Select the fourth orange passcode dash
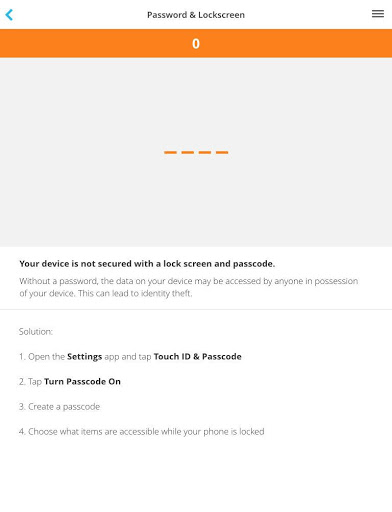Image resolution: width=392 pixels, height=512 pixels. click(222, 152)
